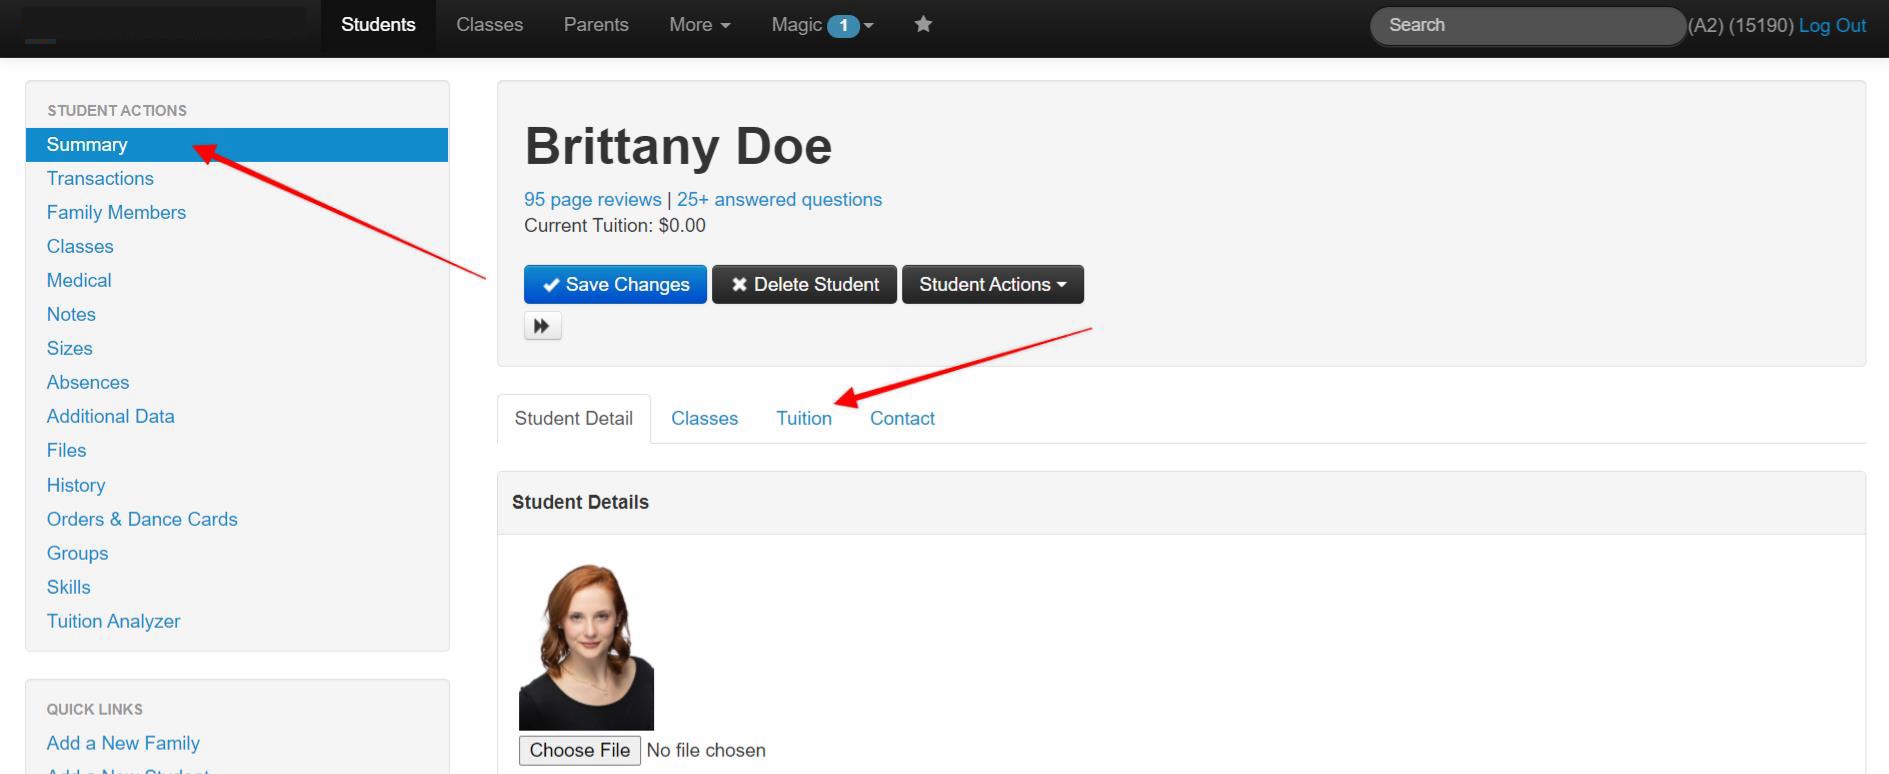Click the star favorites icon in navbar
The height and width of the screenshot is (774, 1889).
coord(923,25)
